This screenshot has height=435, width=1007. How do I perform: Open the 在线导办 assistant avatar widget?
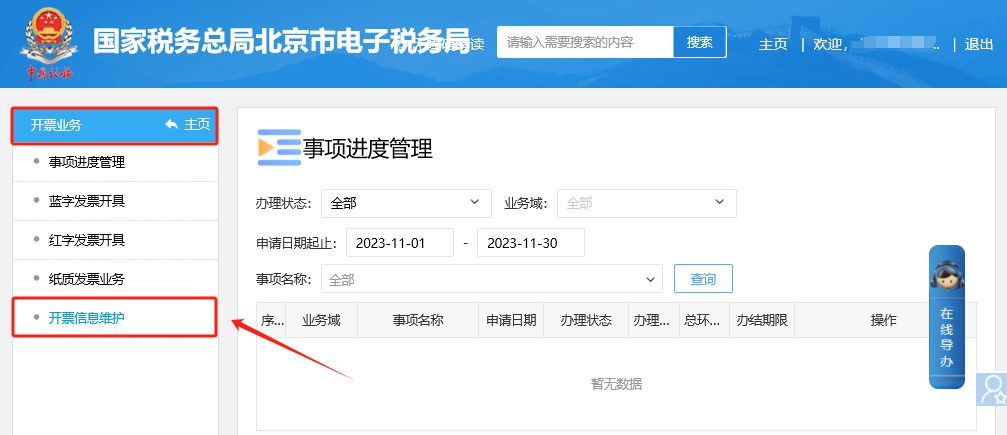coord(947,317)
